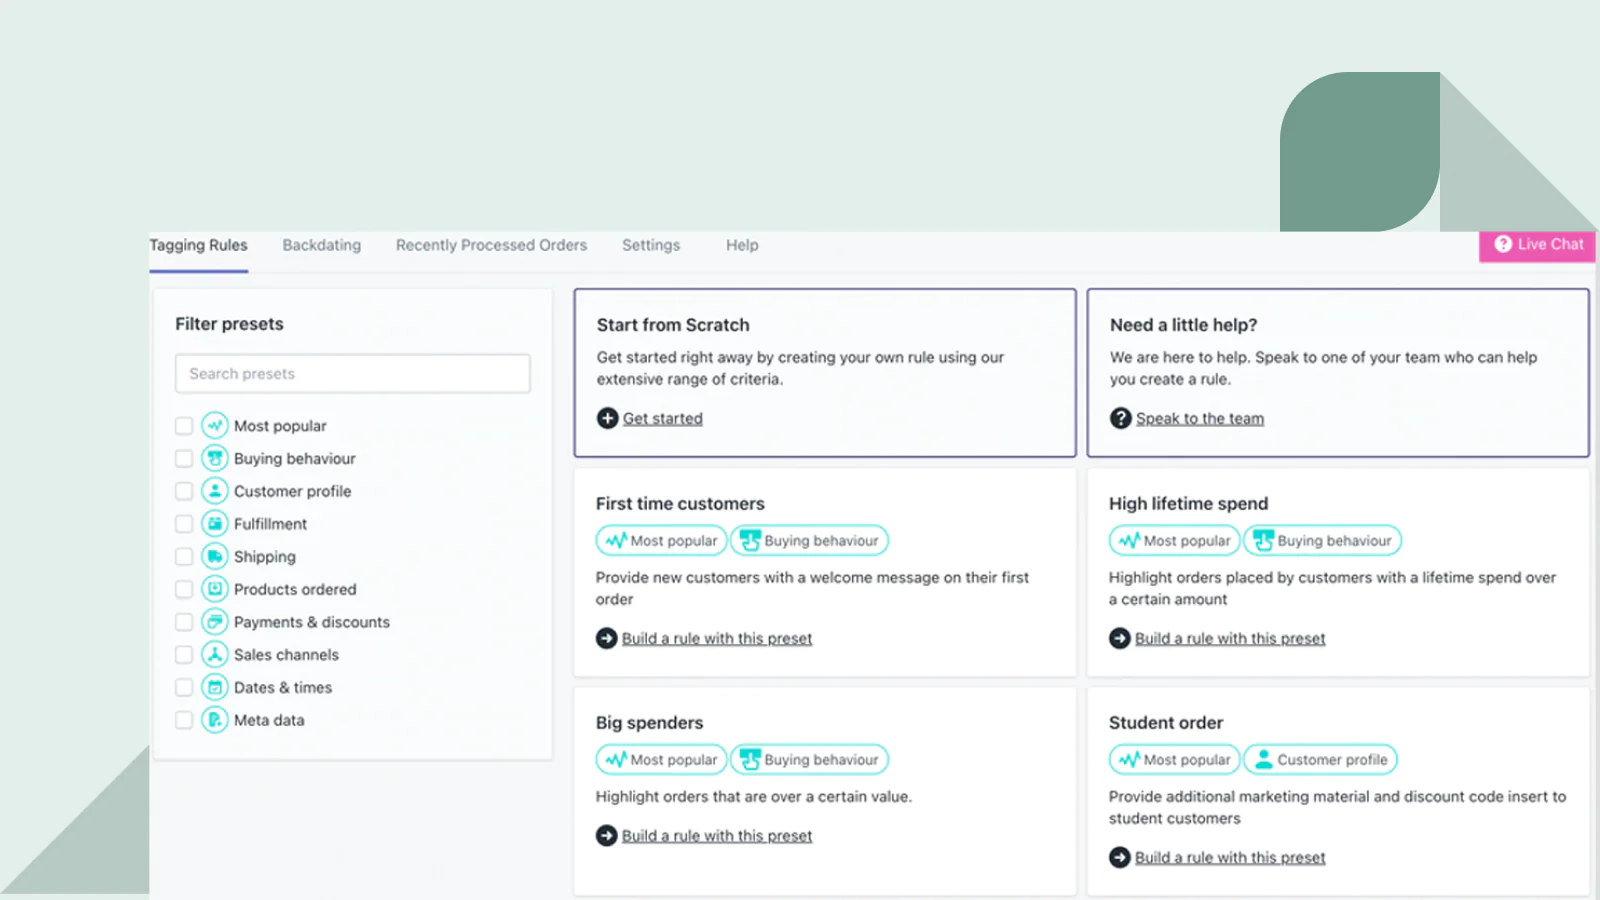Switch to the Backdating tab
This screenshot has width=1600, height=900.
tap(321, 245)
